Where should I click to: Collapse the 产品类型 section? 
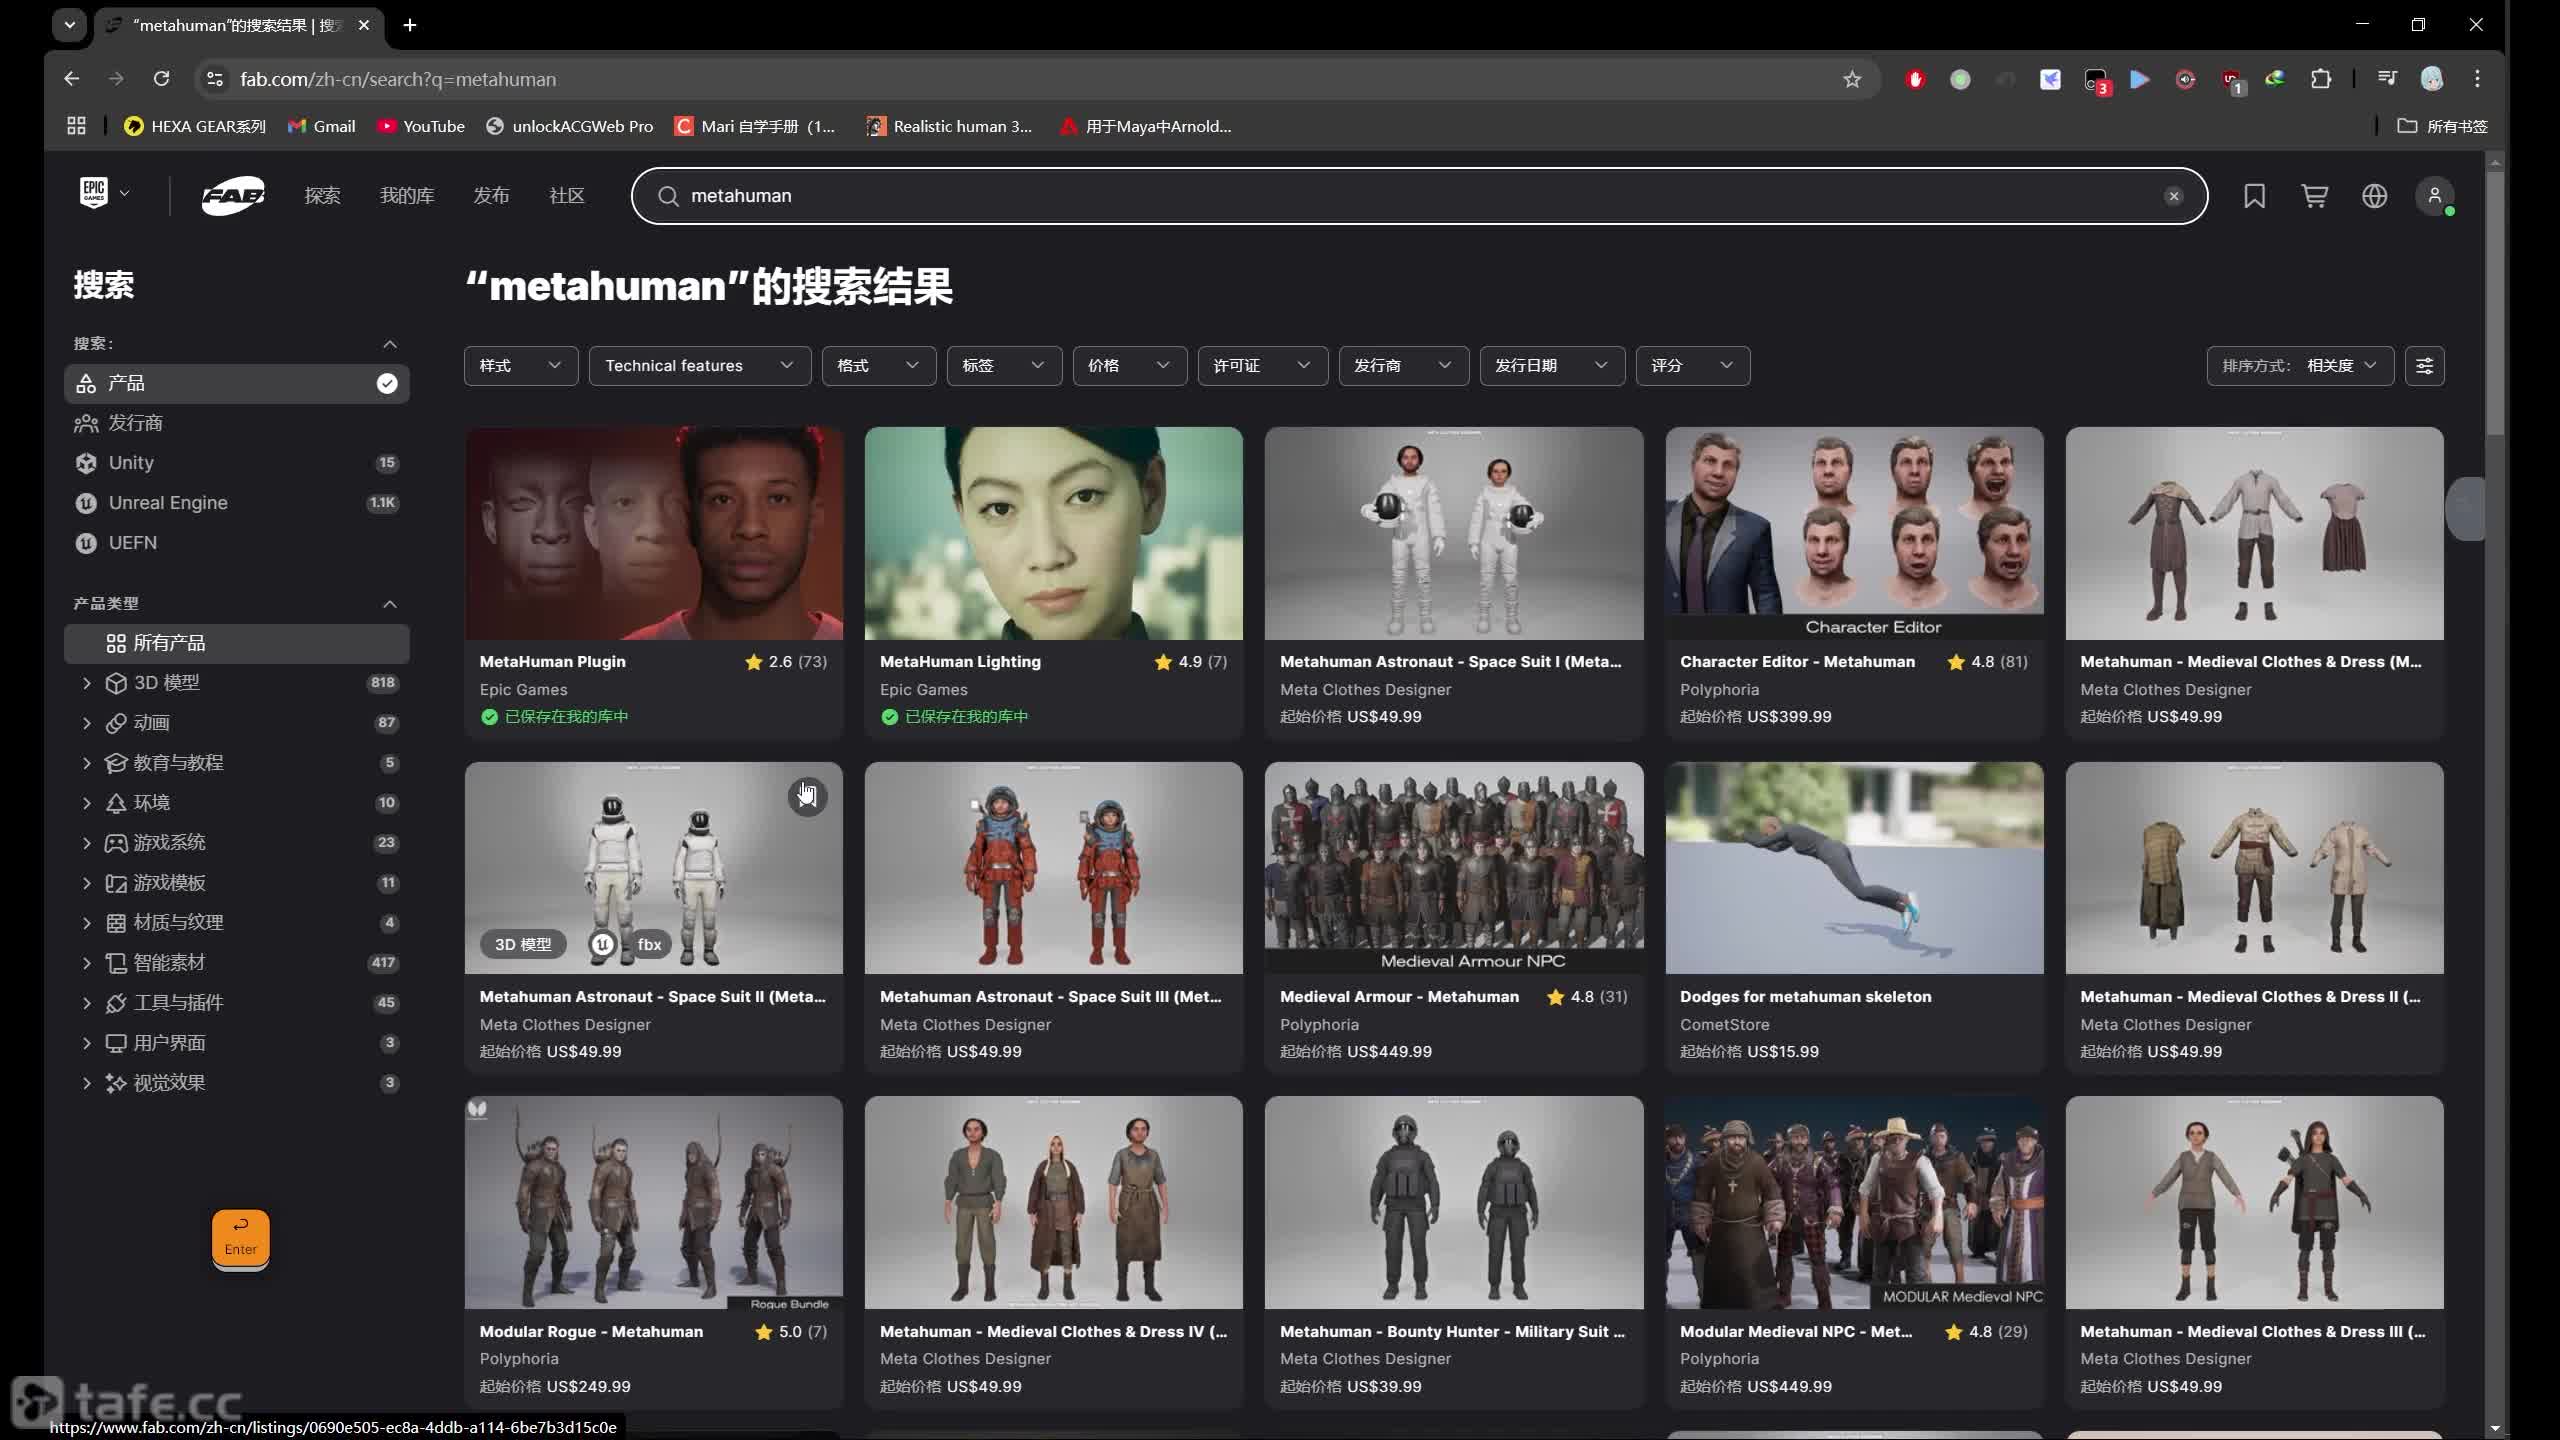(390, 604)
